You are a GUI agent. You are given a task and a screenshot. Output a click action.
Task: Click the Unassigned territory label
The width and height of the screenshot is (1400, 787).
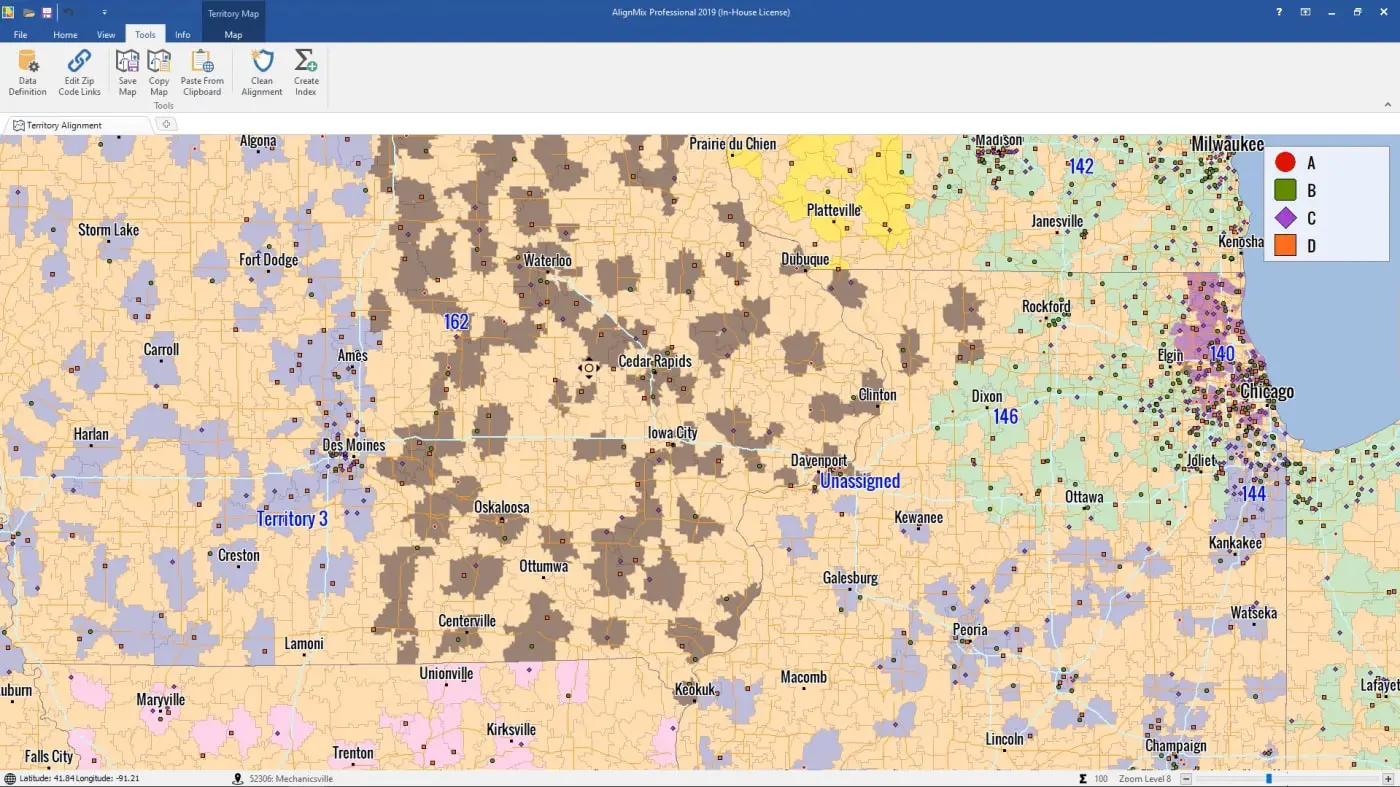(x=860, y=481)
